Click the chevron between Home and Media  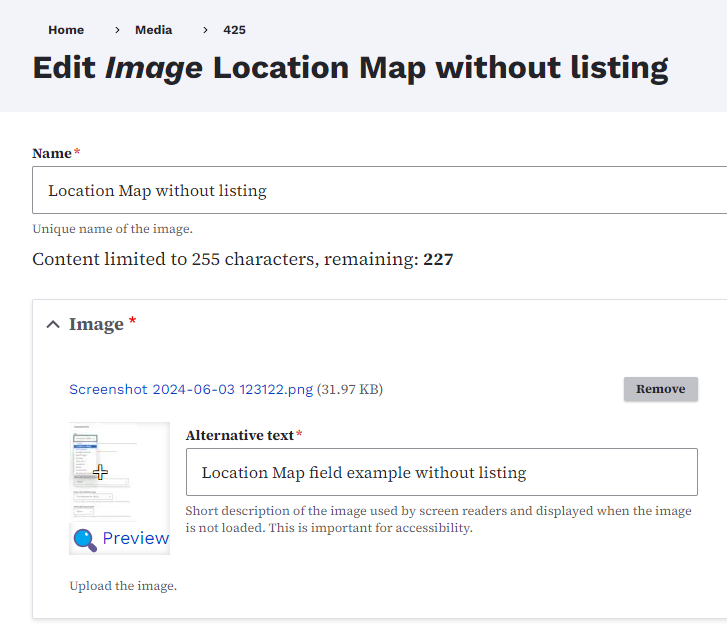116,30
